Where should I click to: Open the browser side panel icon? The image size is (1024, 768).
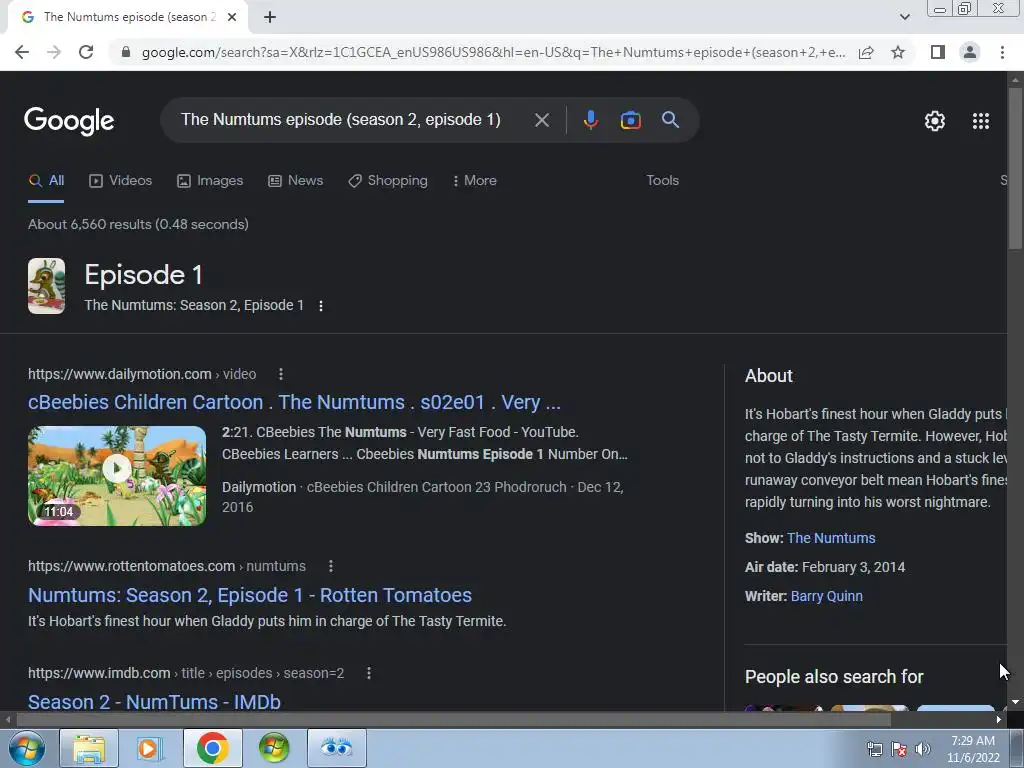pyautogui.click(x=938, y=52)
